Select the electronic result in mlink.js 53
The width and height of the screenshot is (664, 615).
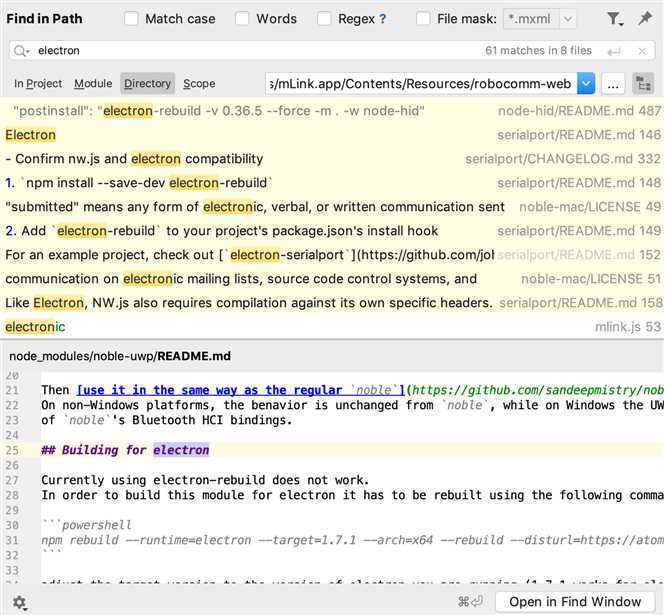332,327
